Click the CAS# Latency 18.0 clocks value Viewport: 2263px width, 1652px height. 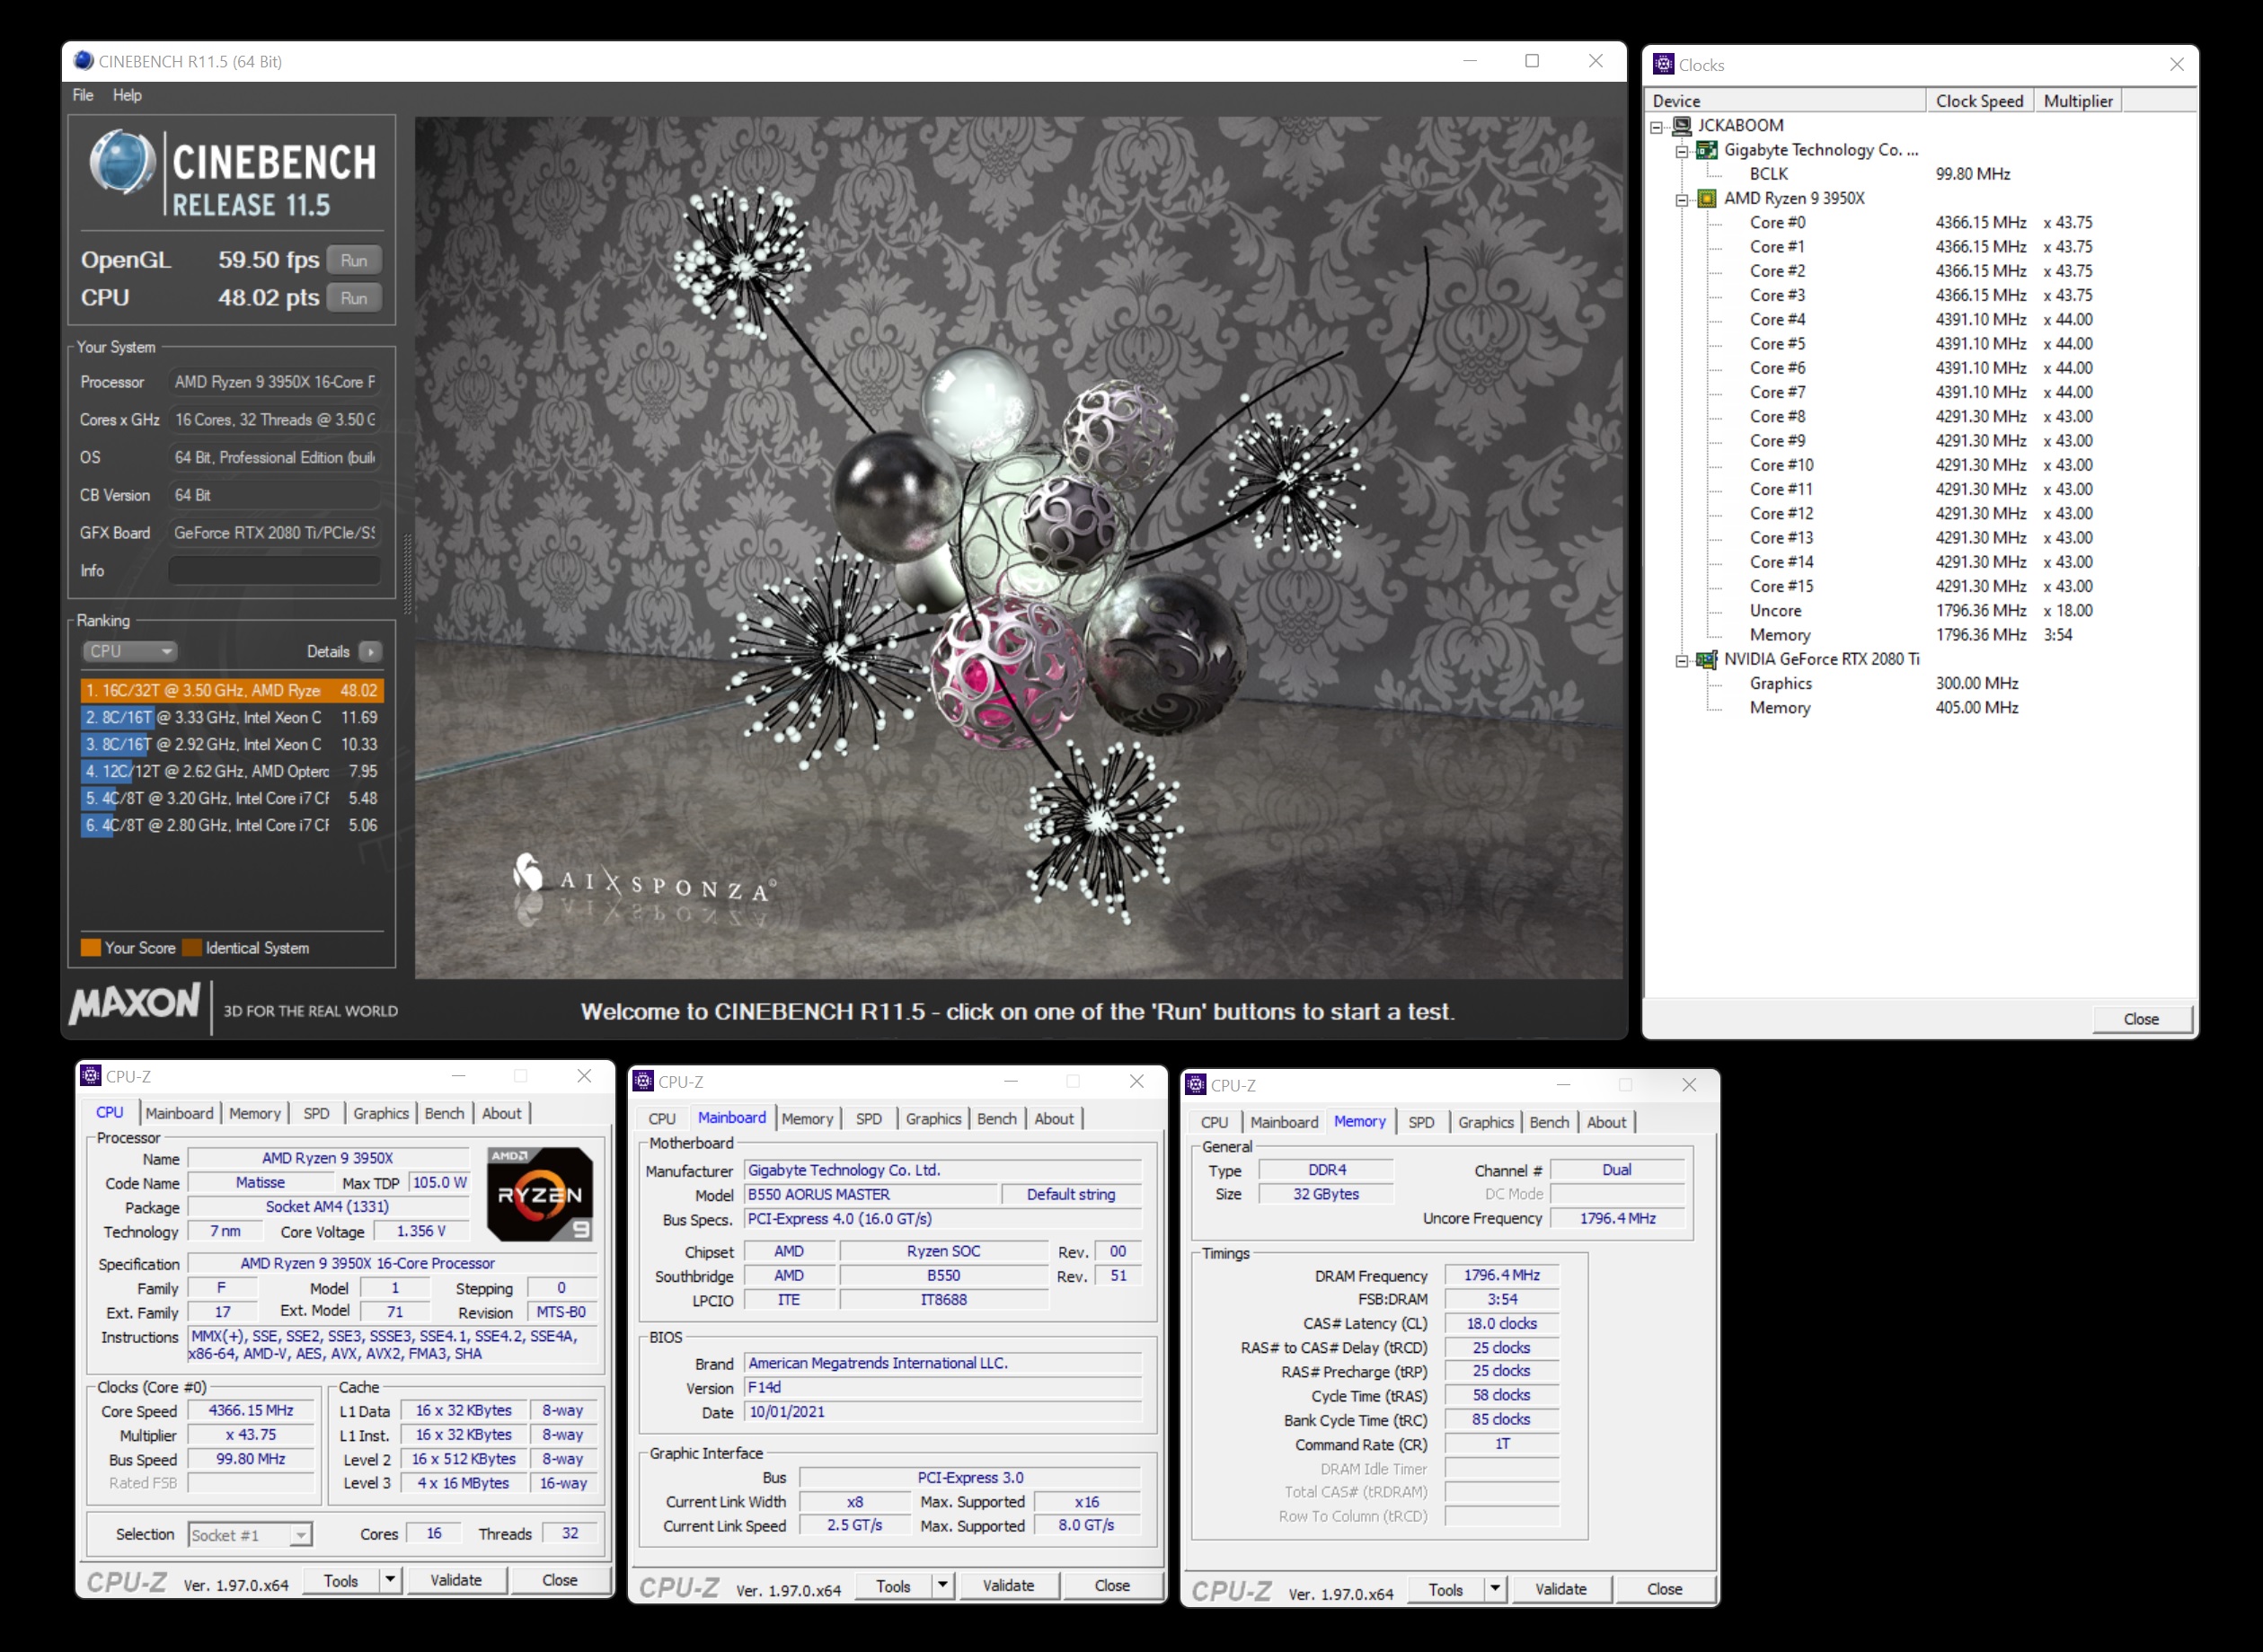pyautogui.click(x=1502, y=1323)
